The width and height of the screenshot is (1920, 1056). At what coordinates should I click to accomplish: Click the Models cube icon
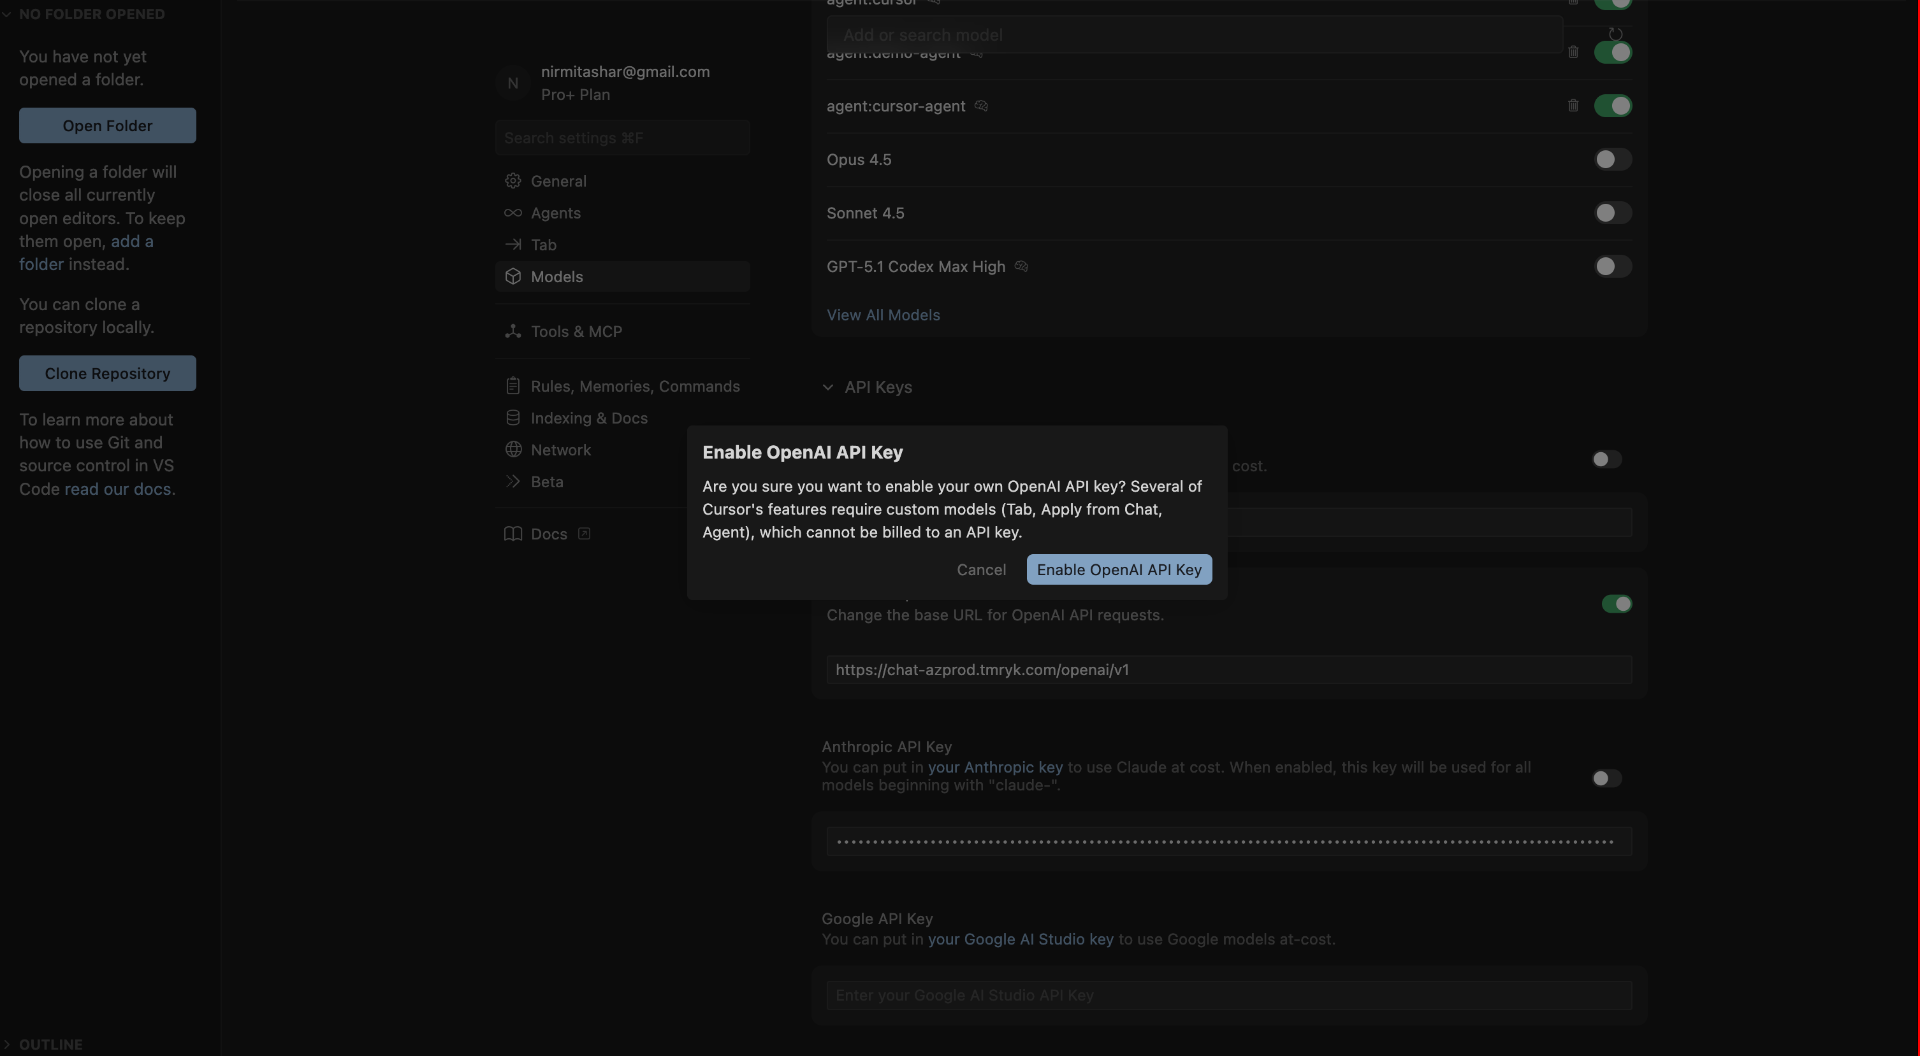point(513,276)
